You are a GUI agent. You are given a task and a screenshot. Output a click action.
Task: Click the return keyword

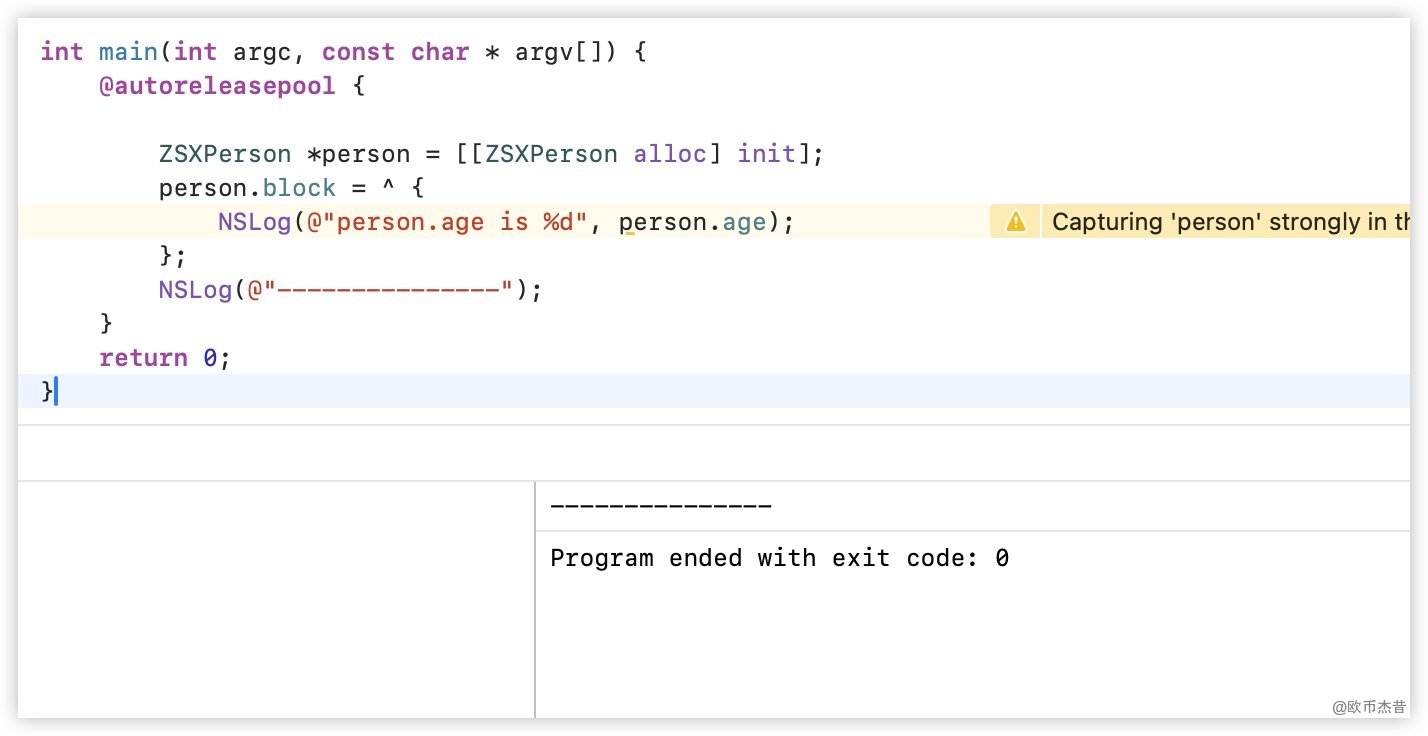coord(143,358)
